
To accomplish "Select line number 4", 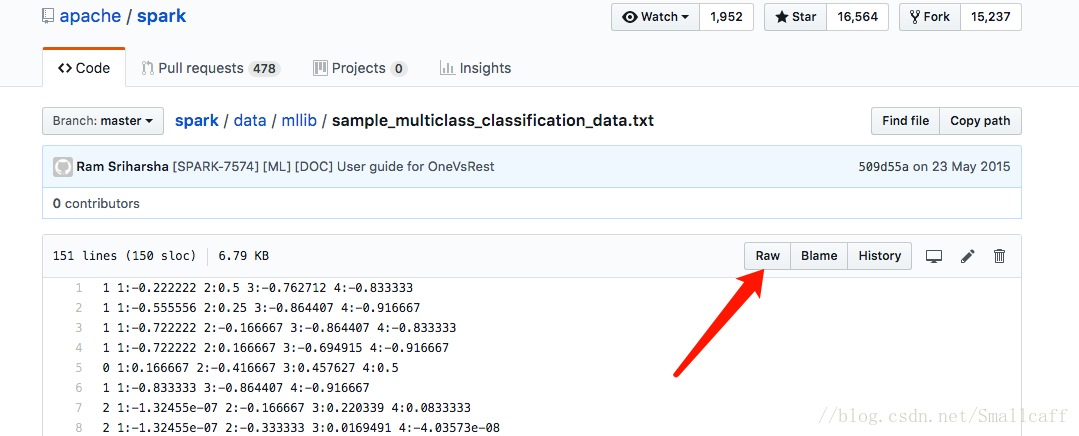I will coord(79,348).
